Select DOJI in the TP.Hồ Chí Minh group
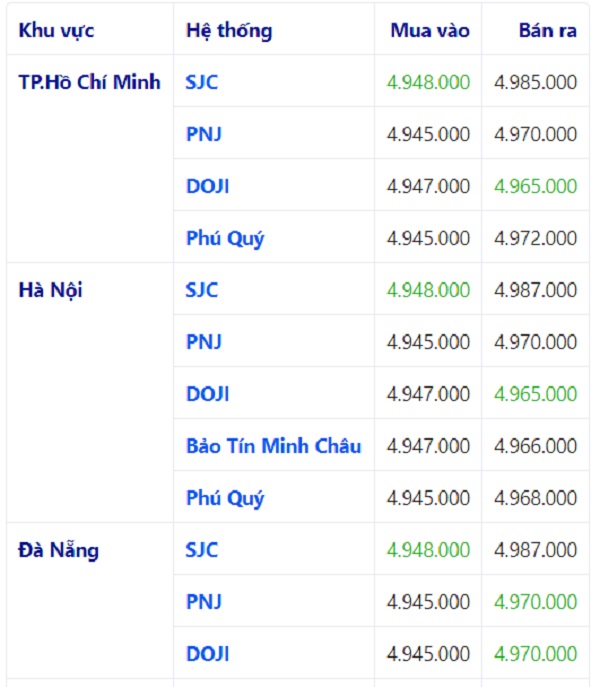Viewport: 600px width, 687px height. (x=207, y=186)
